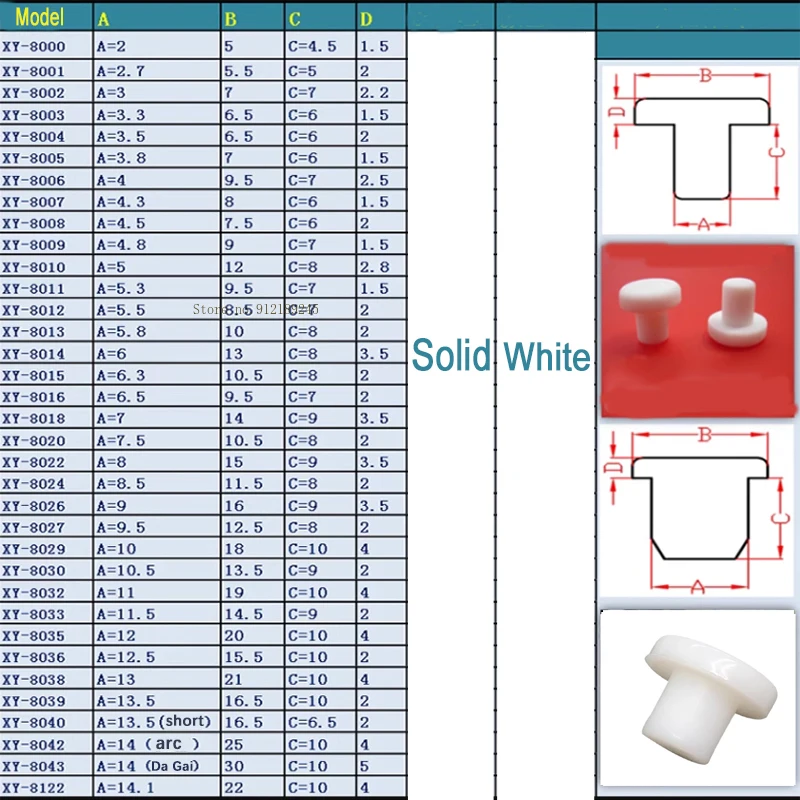Click the XY-8024 model name
The image size is (800, 800).
click(34, 484)
